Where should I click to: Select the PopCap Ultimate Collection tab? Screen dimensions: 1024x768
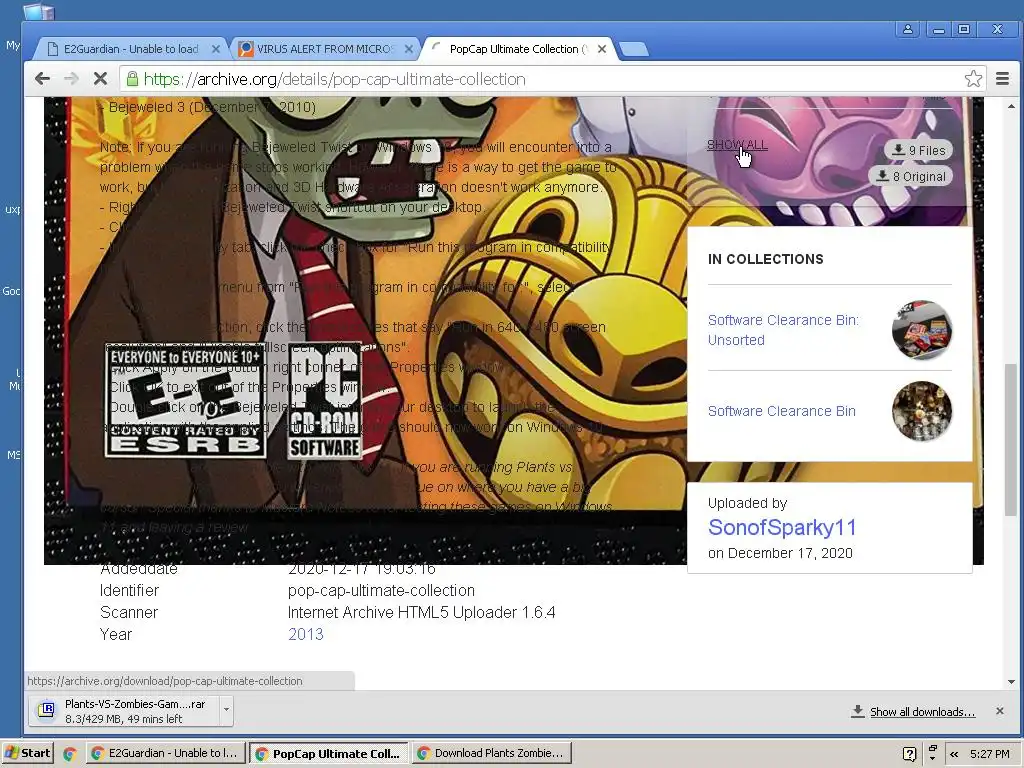518,49
